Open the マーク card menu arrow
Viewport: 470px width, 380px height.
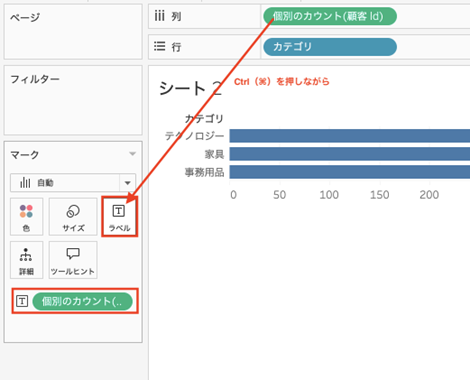[x=132, y=154]
